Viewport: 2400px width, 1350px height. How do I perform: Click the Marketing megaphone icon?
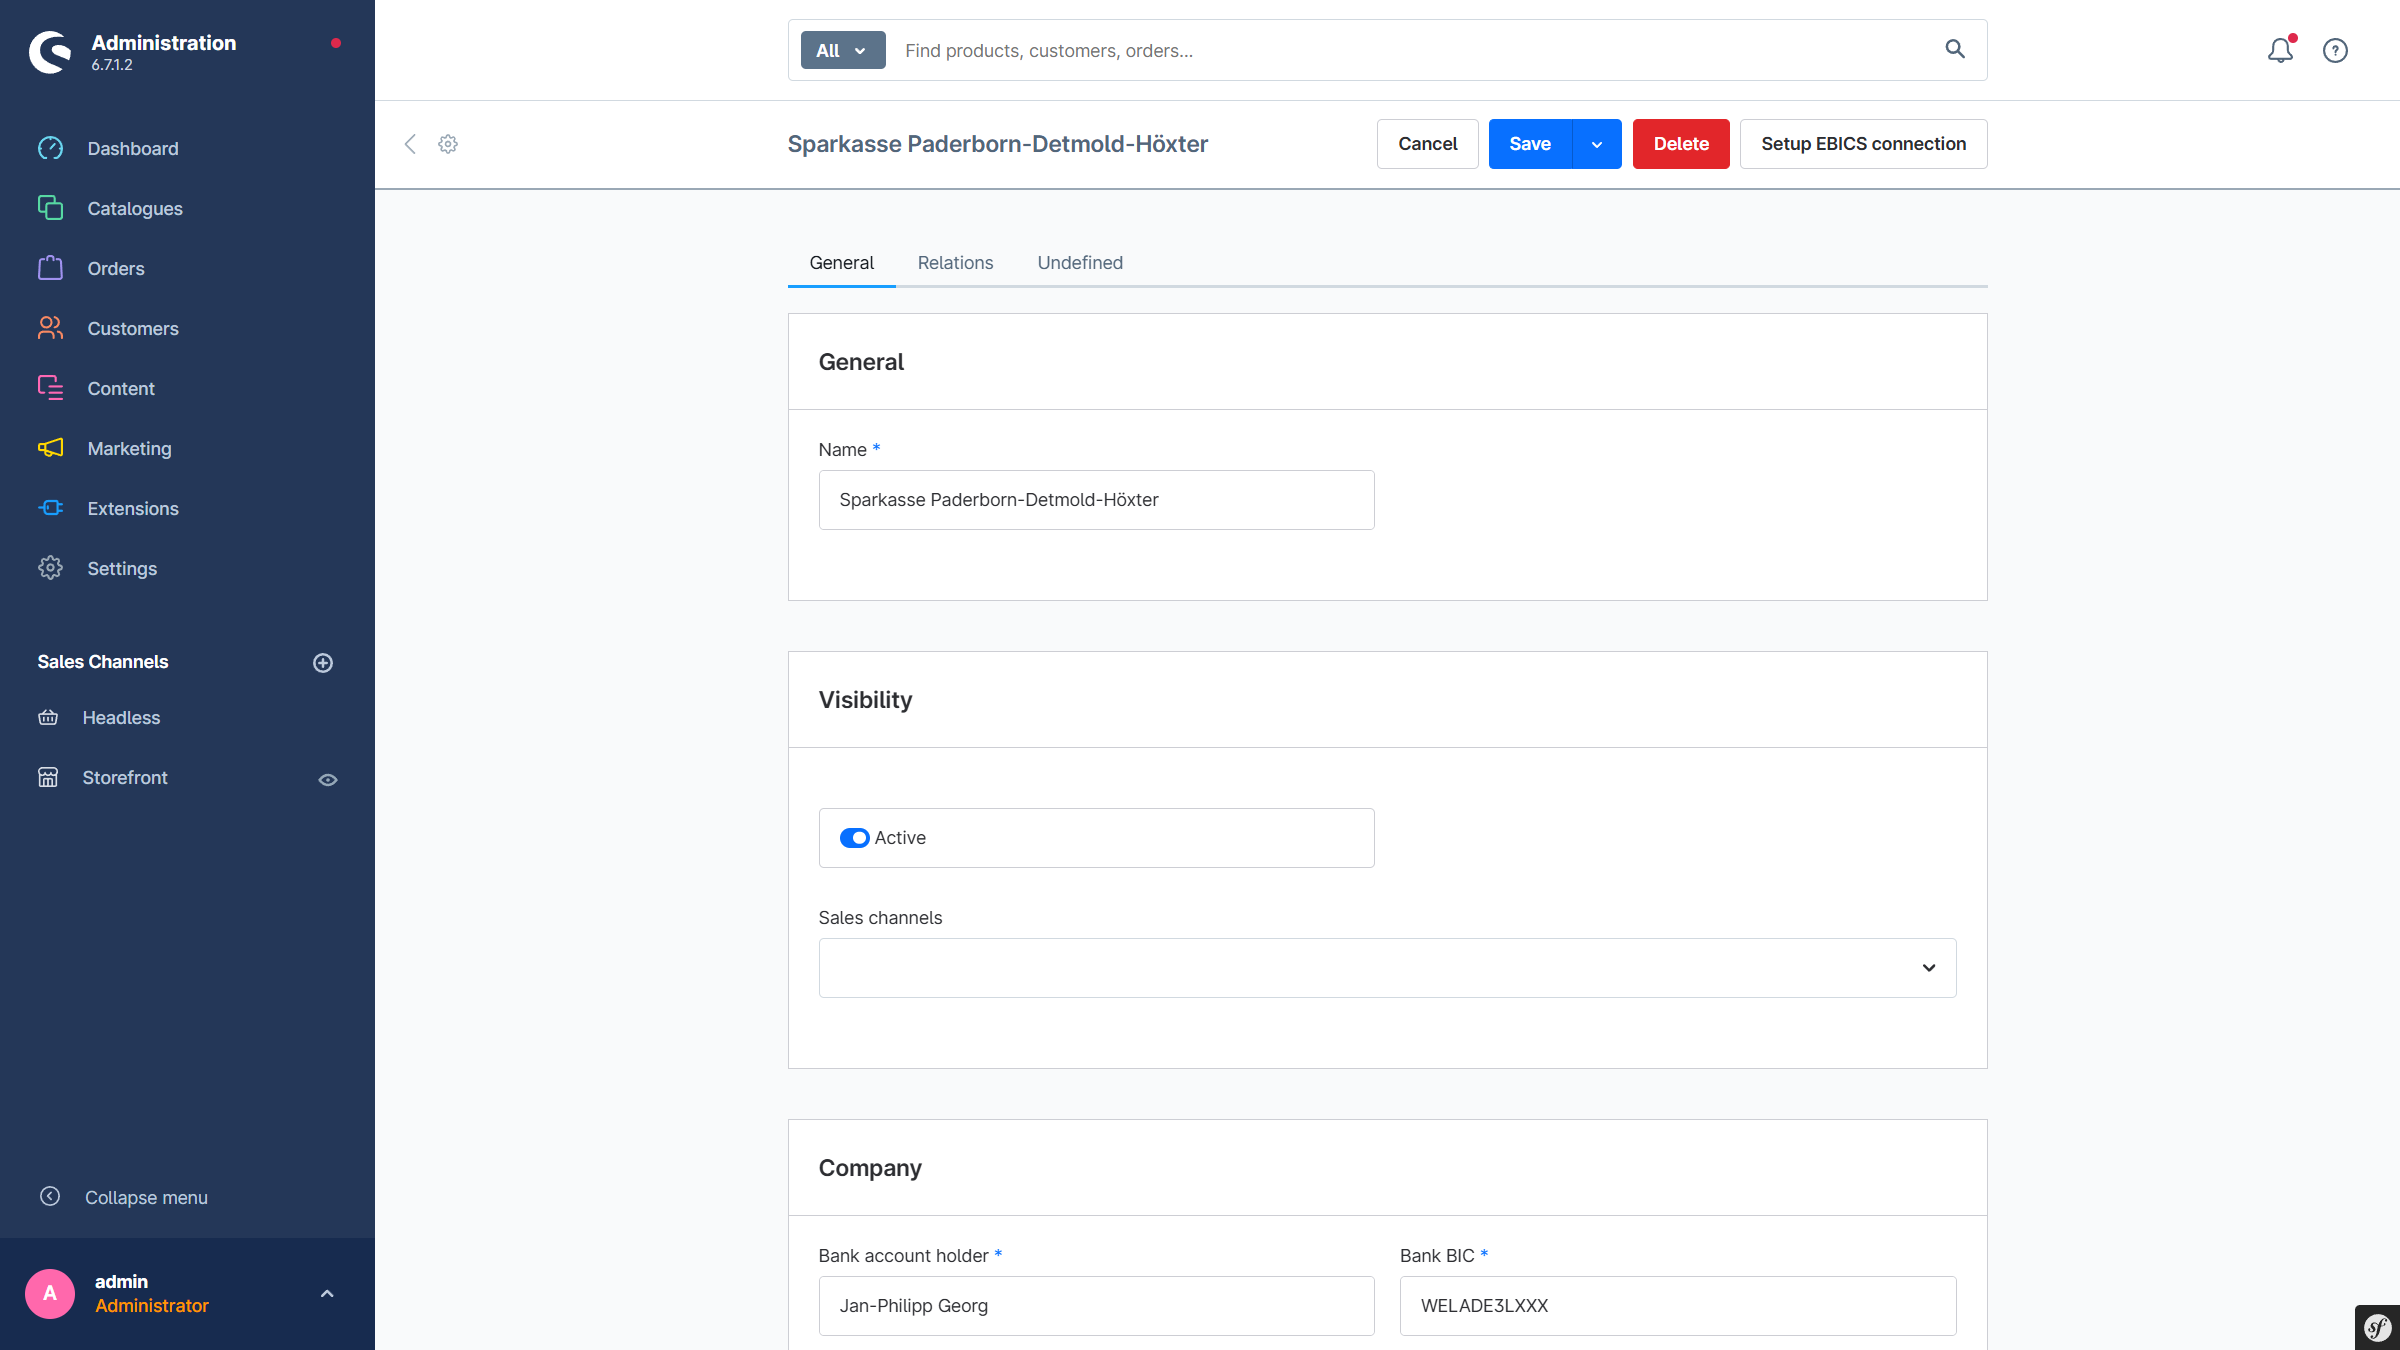50,448
